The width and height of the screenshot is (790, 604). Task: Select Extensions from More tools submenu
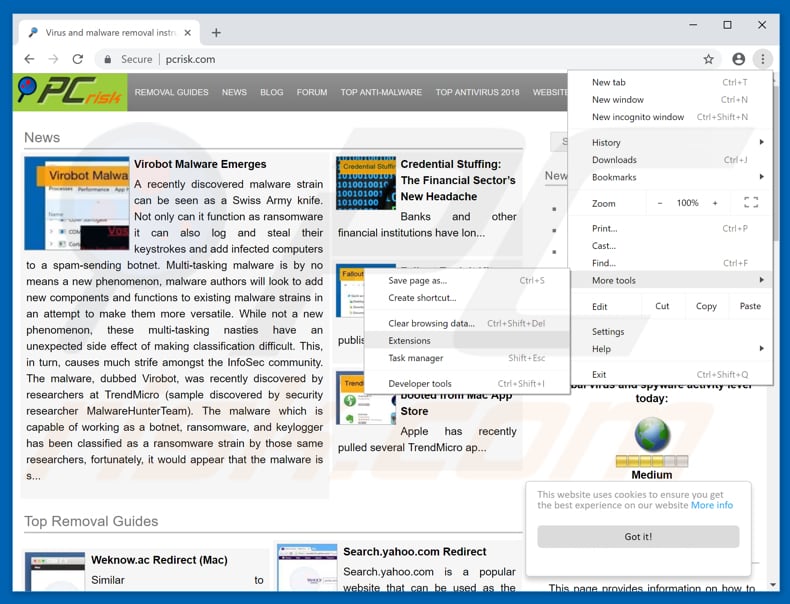(410, 341)
